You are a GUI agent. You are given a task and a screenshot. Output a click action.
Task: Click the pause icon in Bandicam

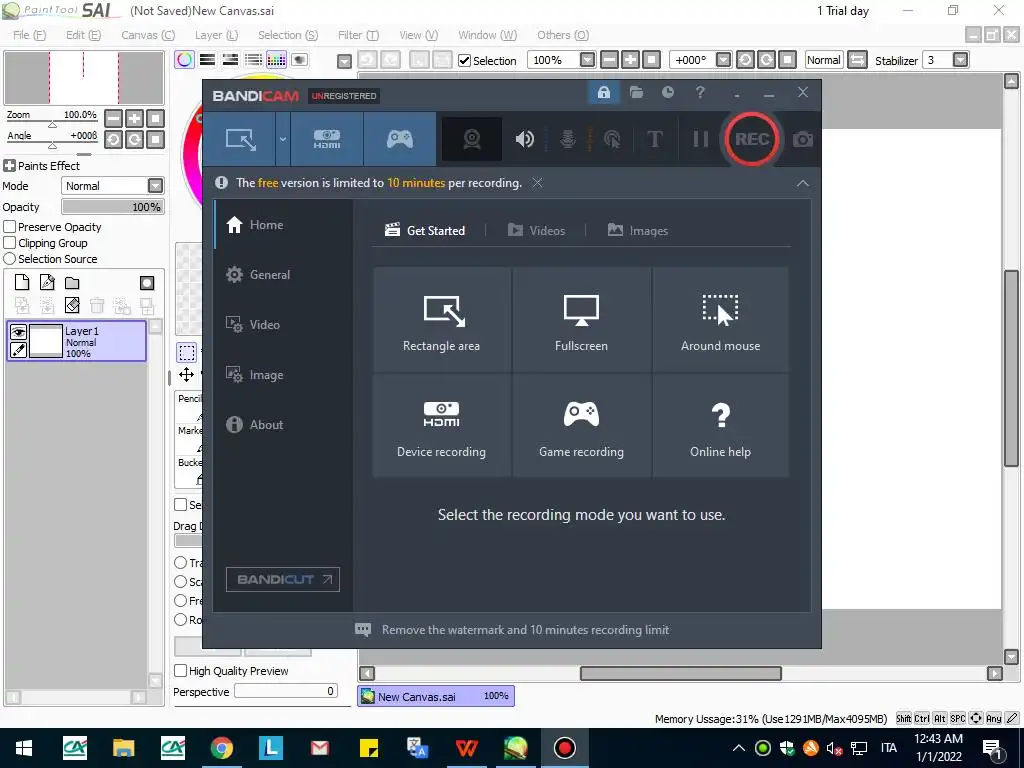point(700,139)
